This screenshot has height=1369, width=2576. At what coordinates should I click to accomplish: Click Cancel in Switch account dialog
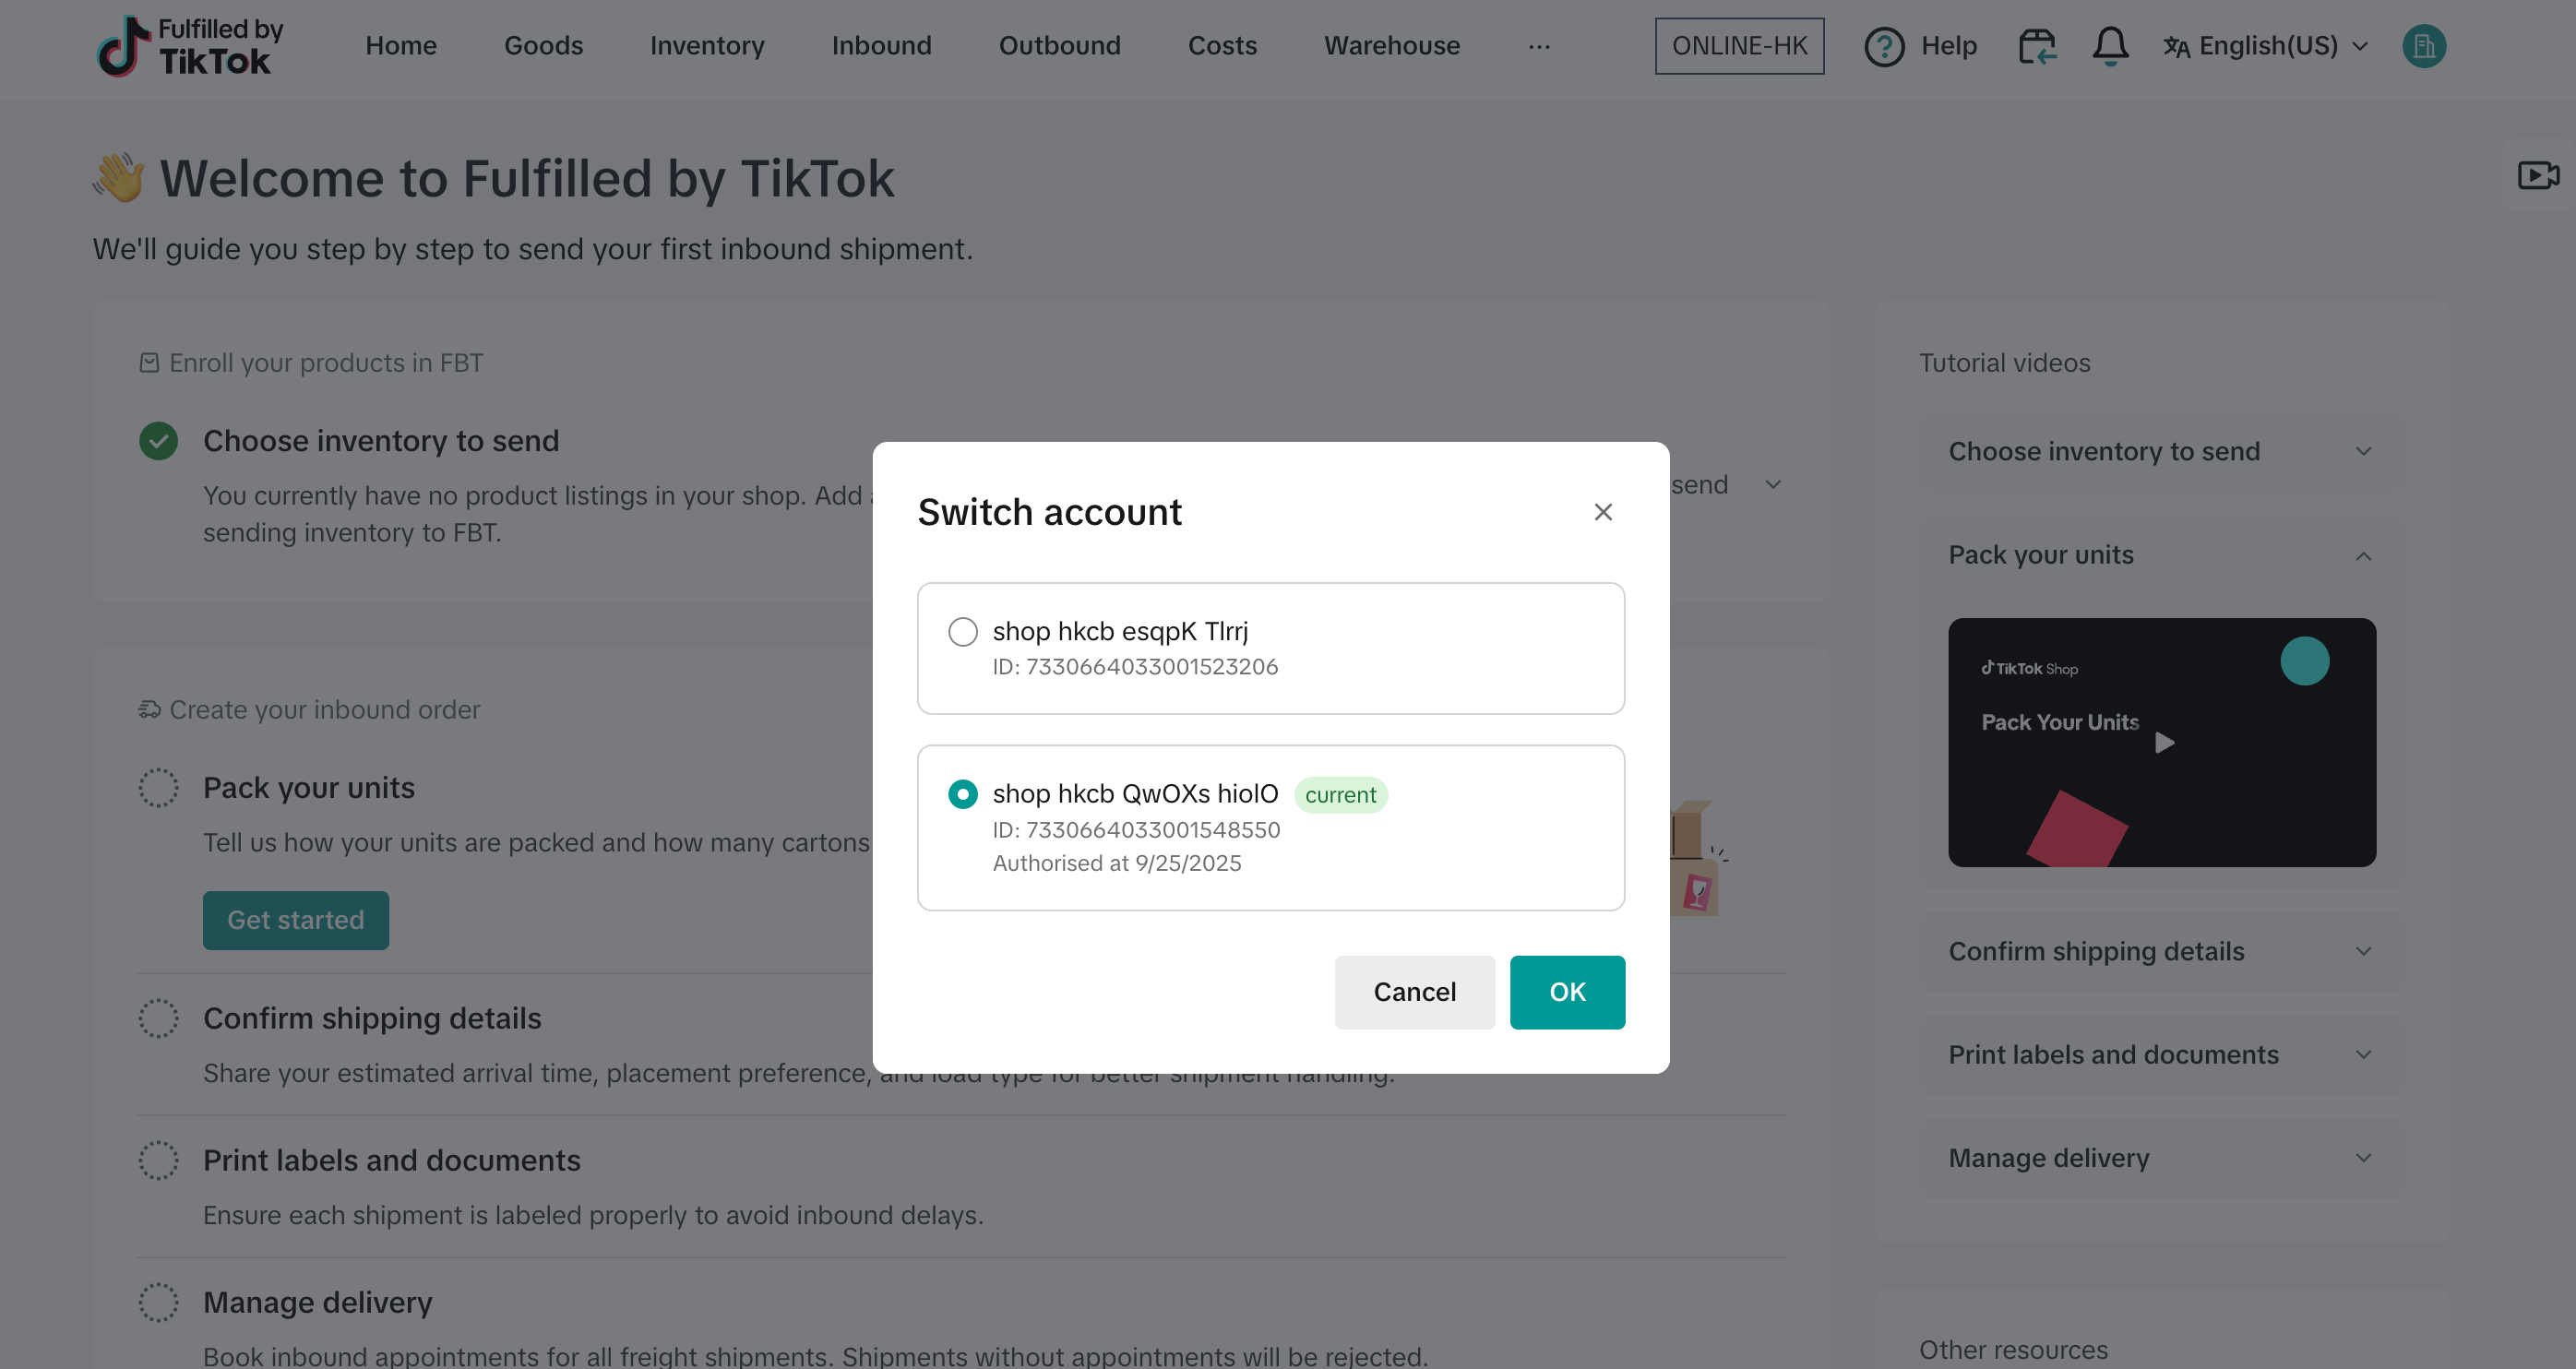pyautogui.click(x=1414, y=992)
